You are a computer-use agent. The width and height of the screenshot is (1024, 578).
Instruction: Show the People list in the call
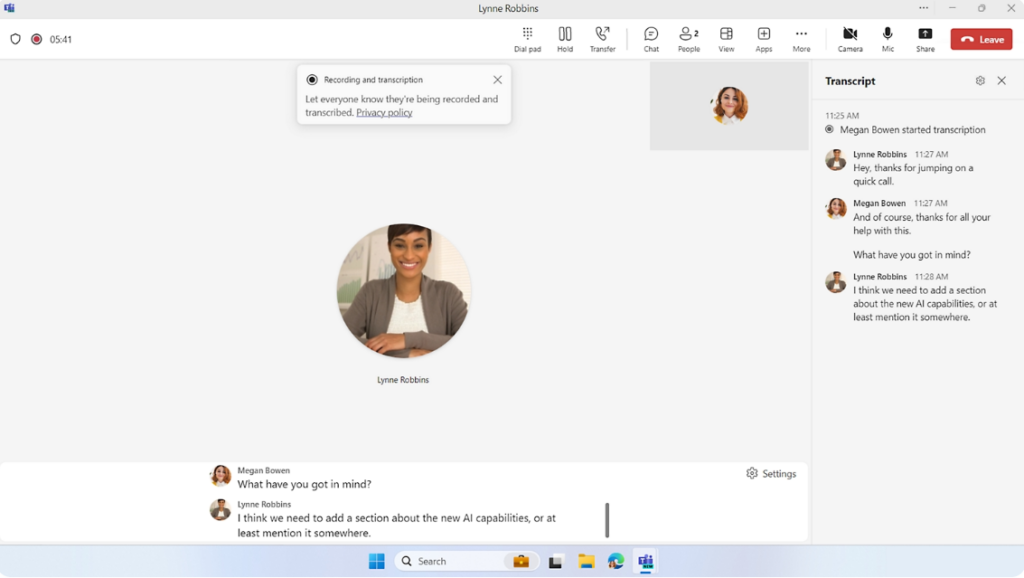[x=688, y=39]
